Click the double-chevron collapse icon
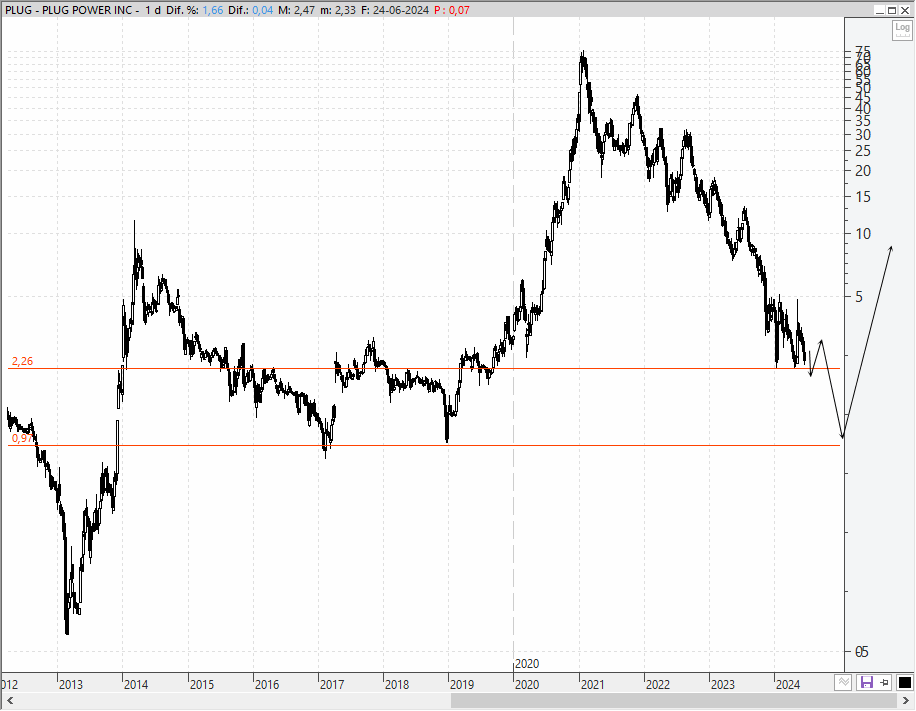This screenshot has width=916, height=711. pos(842,682)
